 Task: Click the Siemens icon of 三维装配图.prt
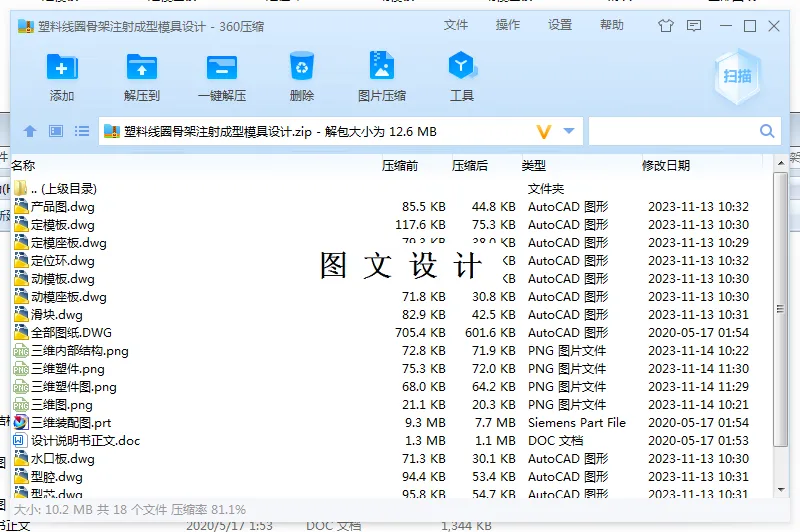coord(21,422)
